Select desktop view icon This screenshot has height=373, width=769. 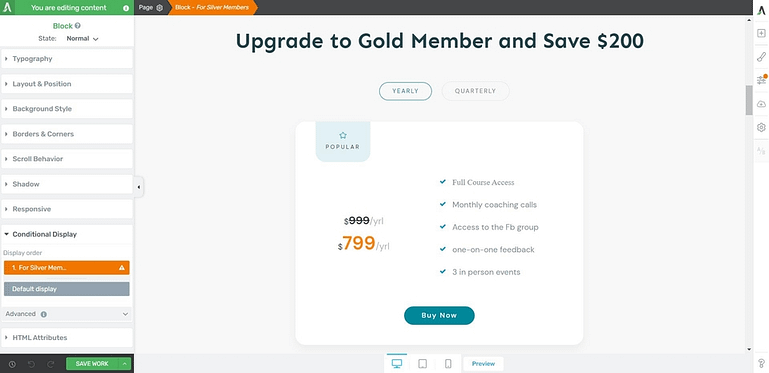click(397, 364)
